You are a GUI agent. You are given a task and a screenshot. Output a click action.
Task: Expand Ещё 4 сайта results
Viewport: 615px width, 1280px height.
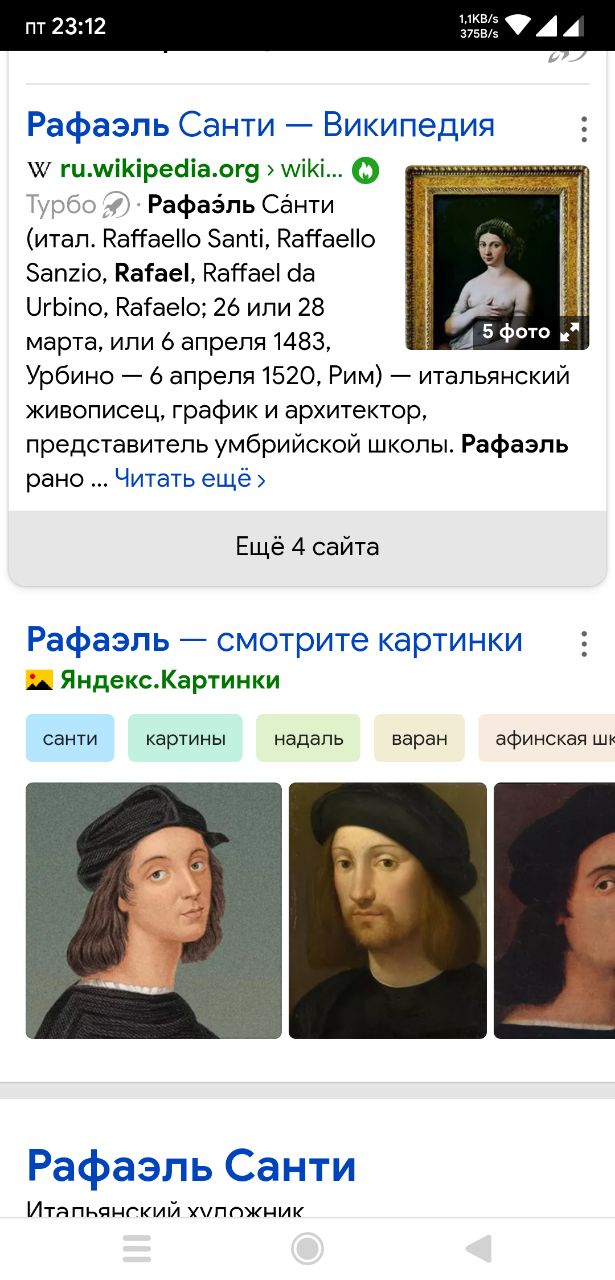307,547
